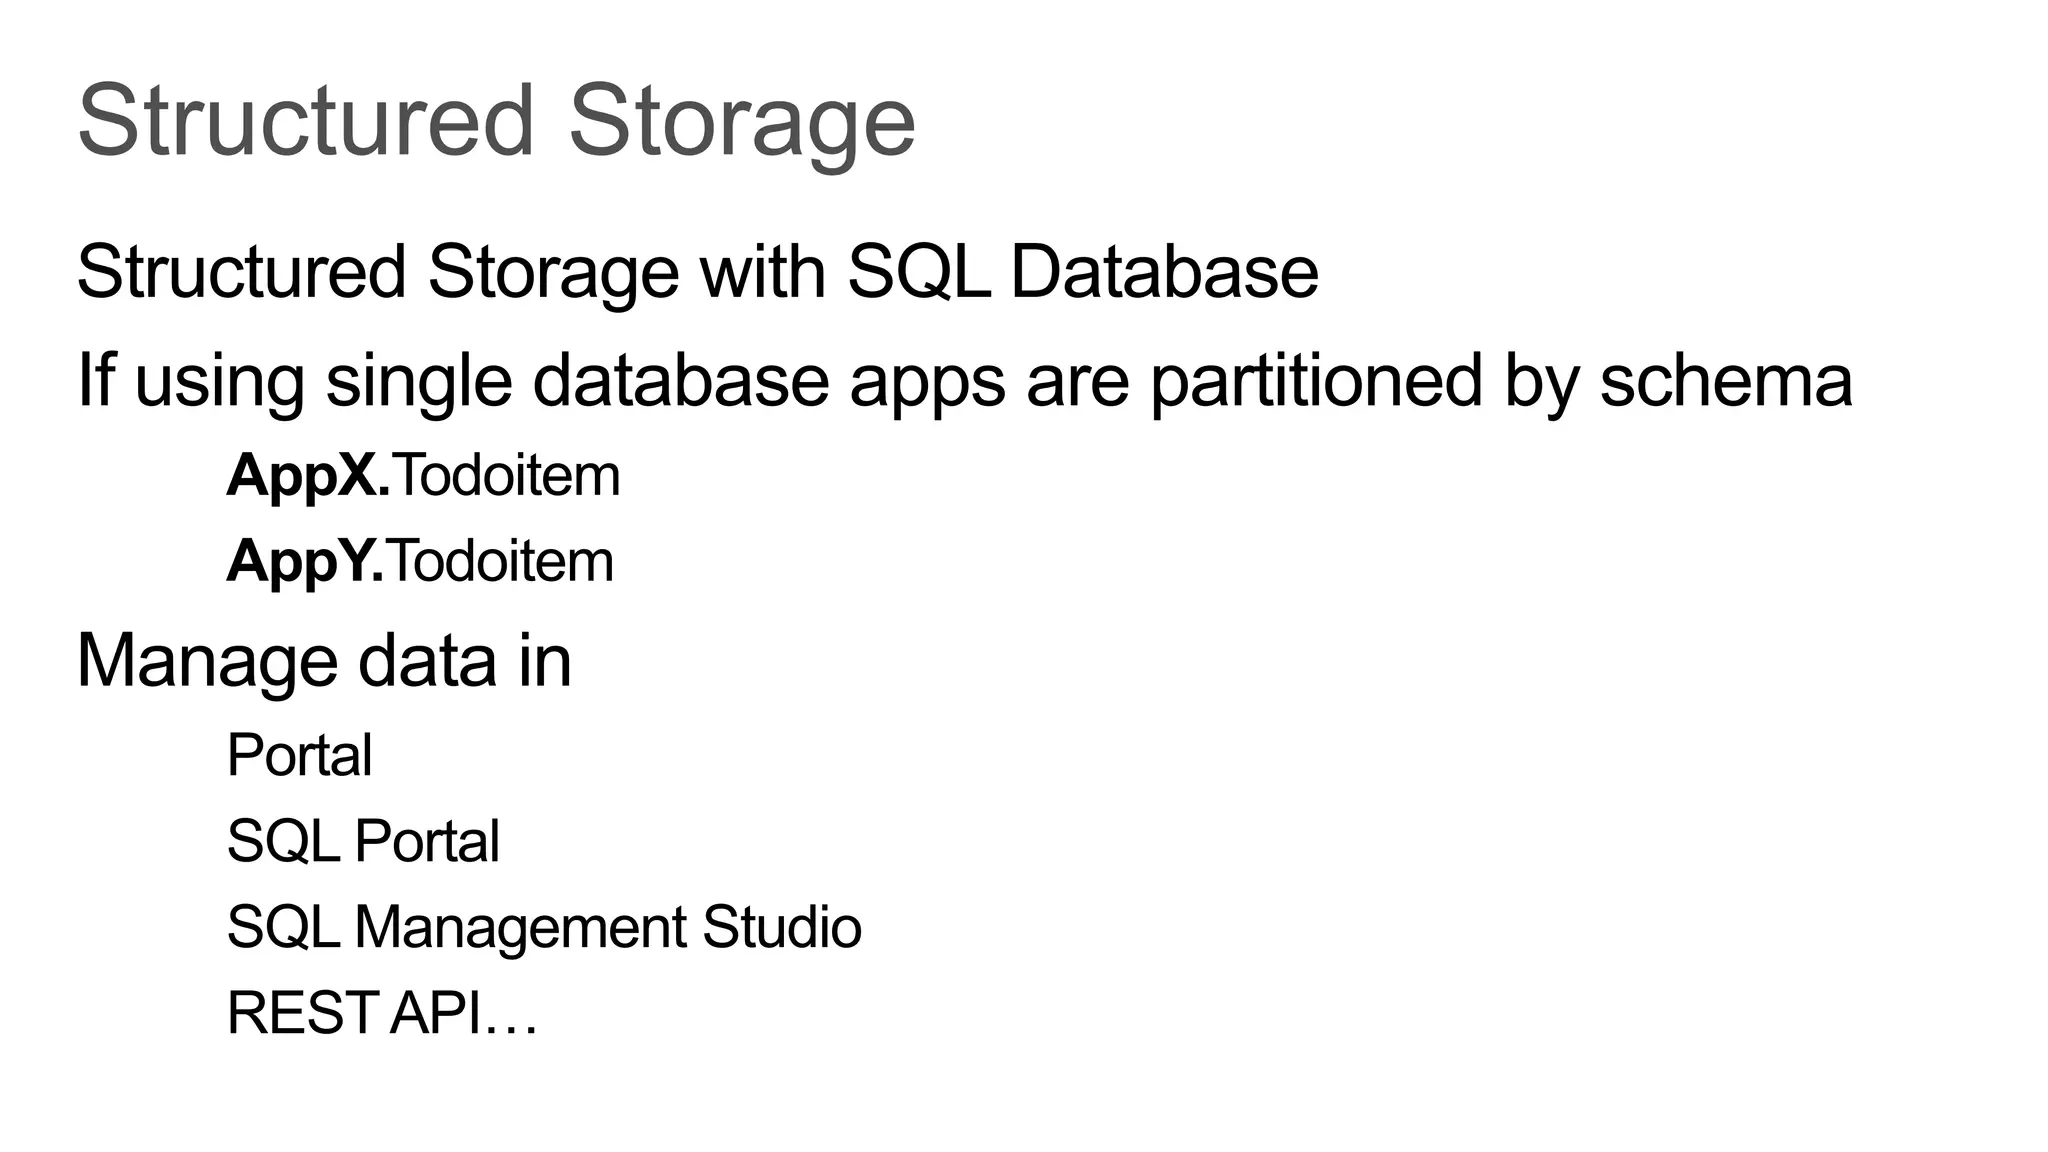Click the gray "Structured Storage" slide title
Screen dimensions: 2048x1152
pyautogui.click(x=496, y=122)
